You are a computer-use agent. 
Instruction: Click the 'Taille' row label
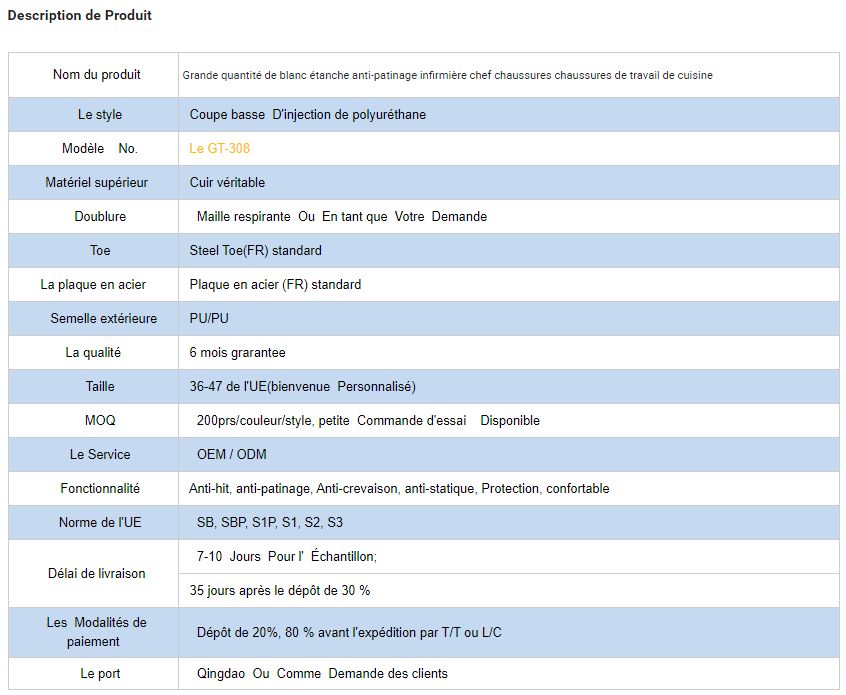pos(100,386)
